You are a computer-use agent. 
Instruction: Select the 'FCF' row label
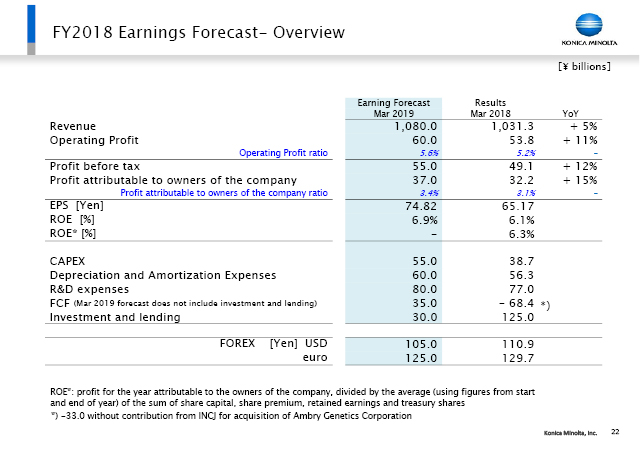tap(183, 303)
